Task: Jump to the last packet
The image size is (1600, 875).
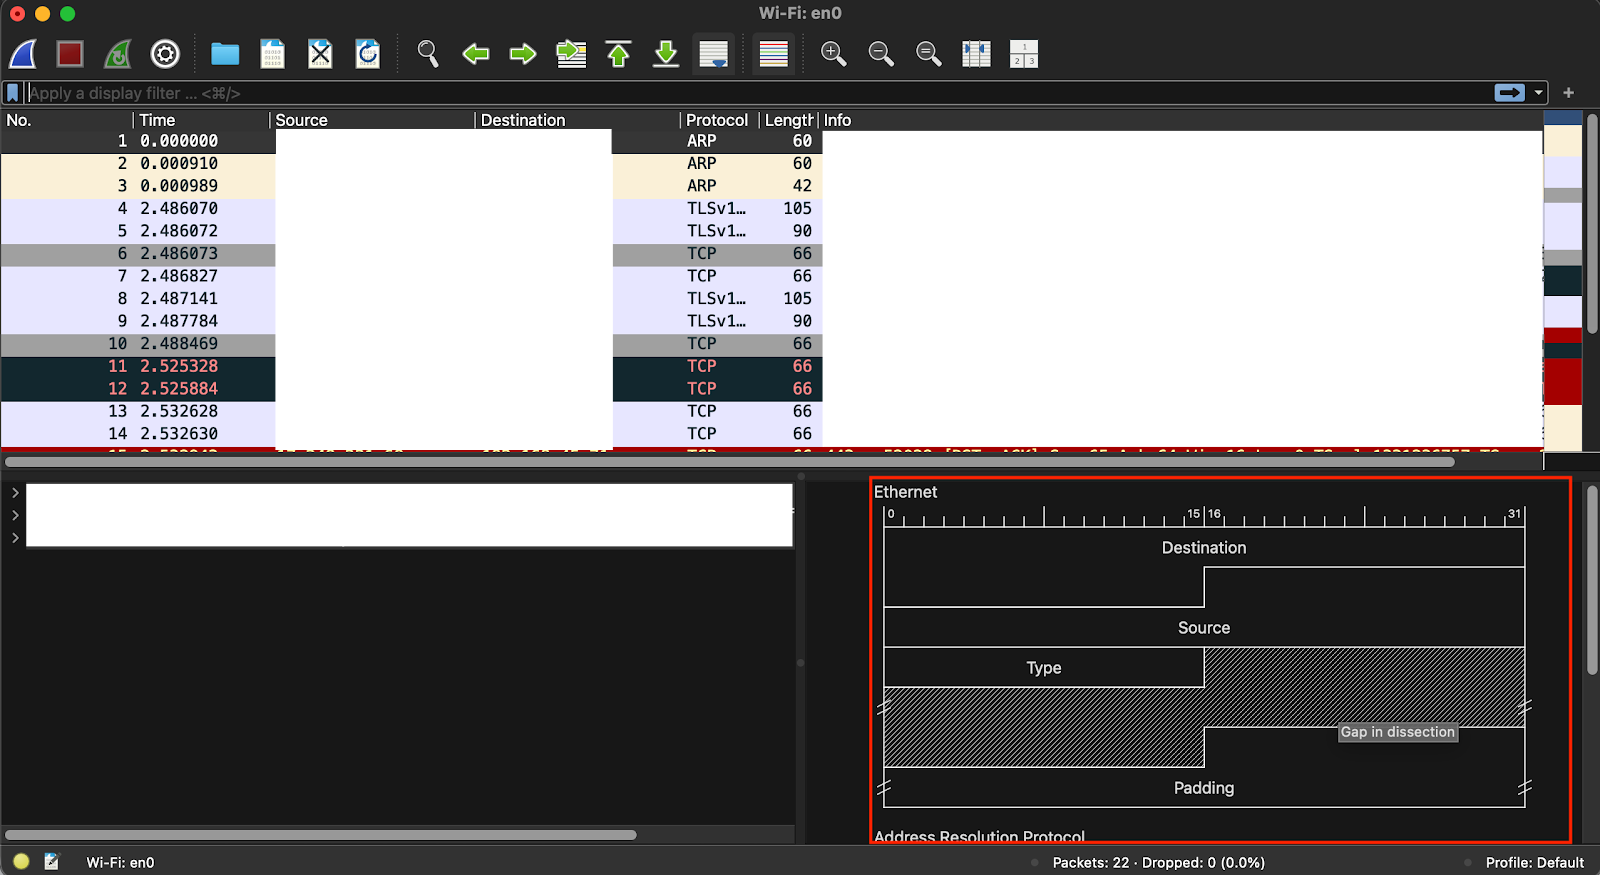Action: [666, 54]
